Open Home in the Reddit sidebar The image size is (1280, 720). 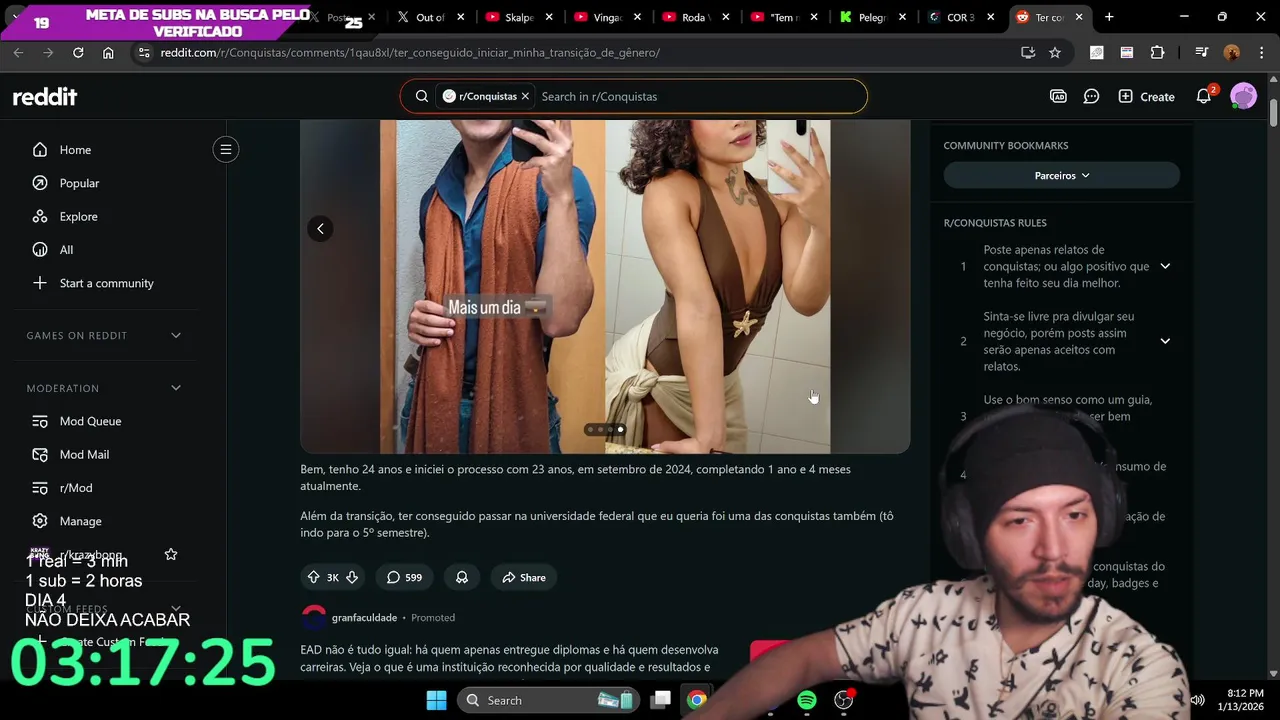75,150
